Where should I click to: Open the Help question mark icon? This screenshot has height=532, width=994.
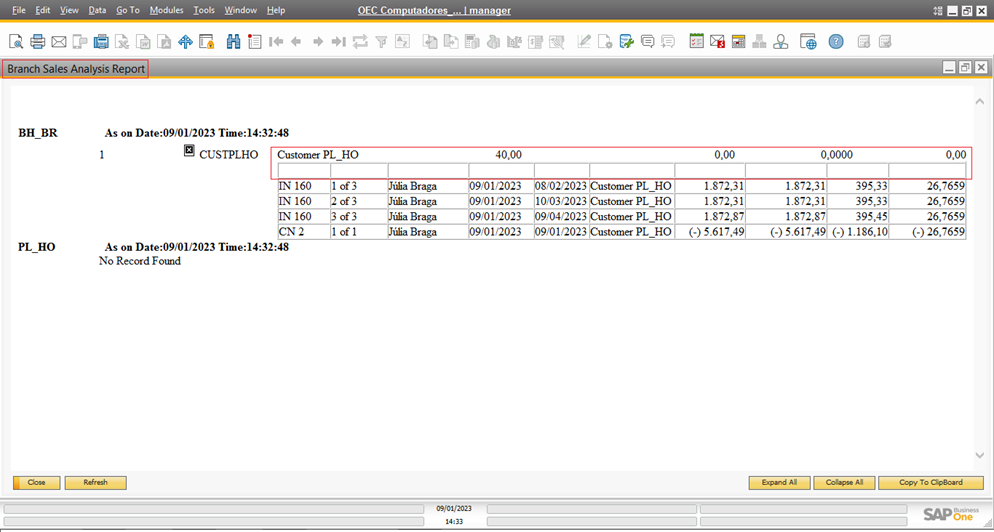pyautogui.click(x=836, y=42)
